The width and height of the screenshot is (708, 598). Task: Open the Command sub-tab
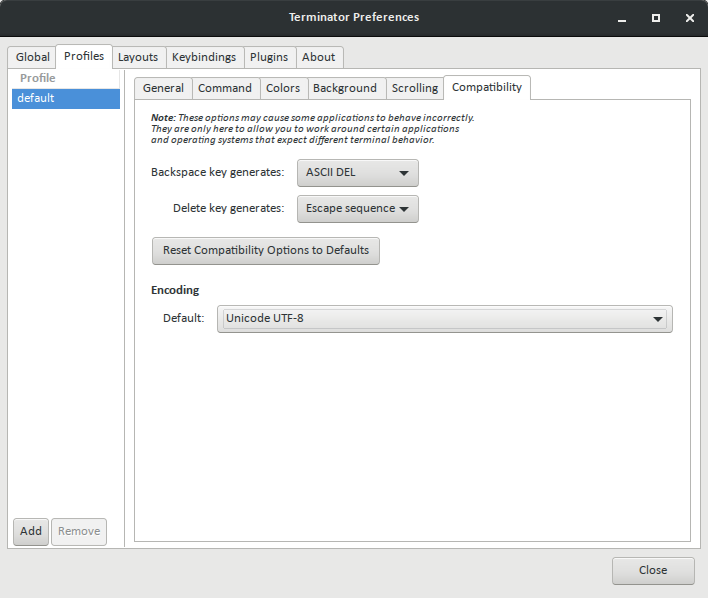(x=225, y=88)
